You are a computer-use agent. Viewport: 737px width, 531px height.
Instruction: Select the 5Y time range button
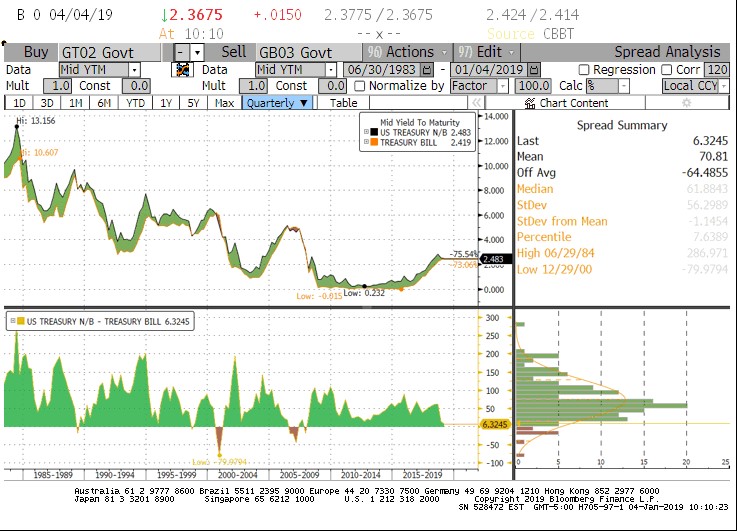point(194,103)
